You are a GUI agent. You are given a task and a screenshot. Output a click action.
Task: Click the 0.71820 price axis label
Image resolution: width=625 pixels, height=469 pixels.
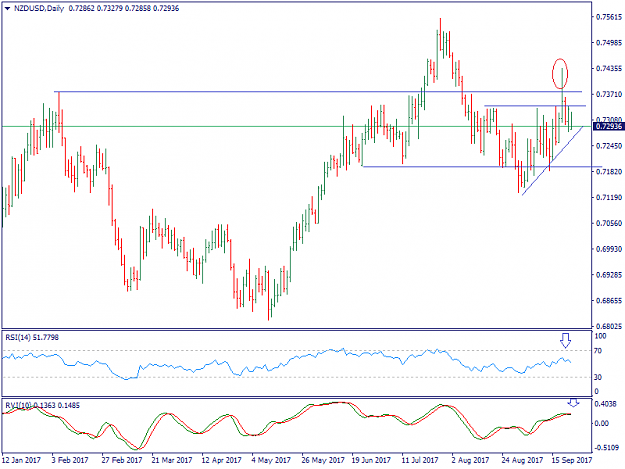(609, 172)
